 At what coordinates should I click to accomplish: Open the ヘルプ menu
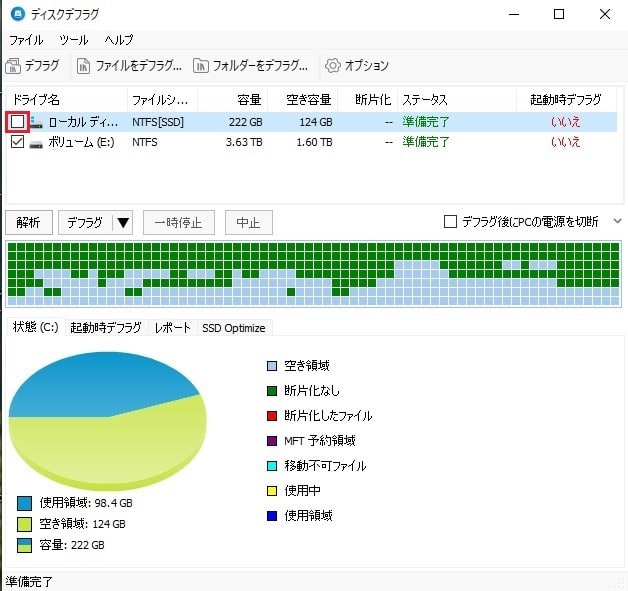(x=119, y=40)
